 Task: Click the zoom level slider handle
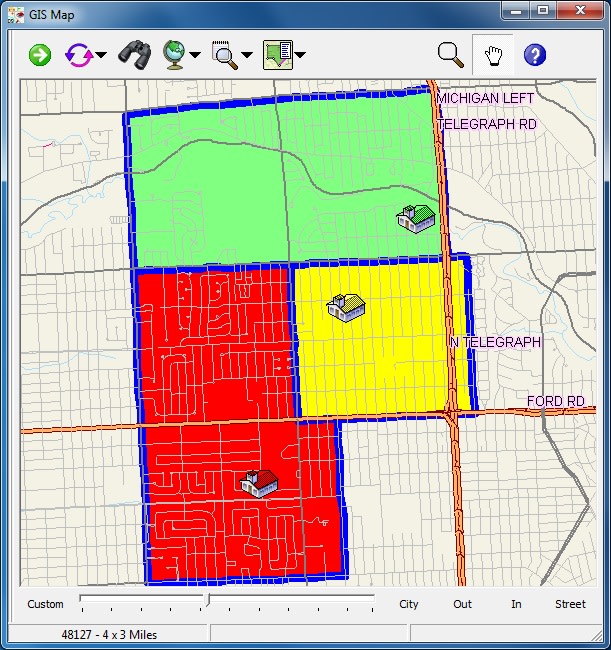pyautogui.click(x=206, y=601)
